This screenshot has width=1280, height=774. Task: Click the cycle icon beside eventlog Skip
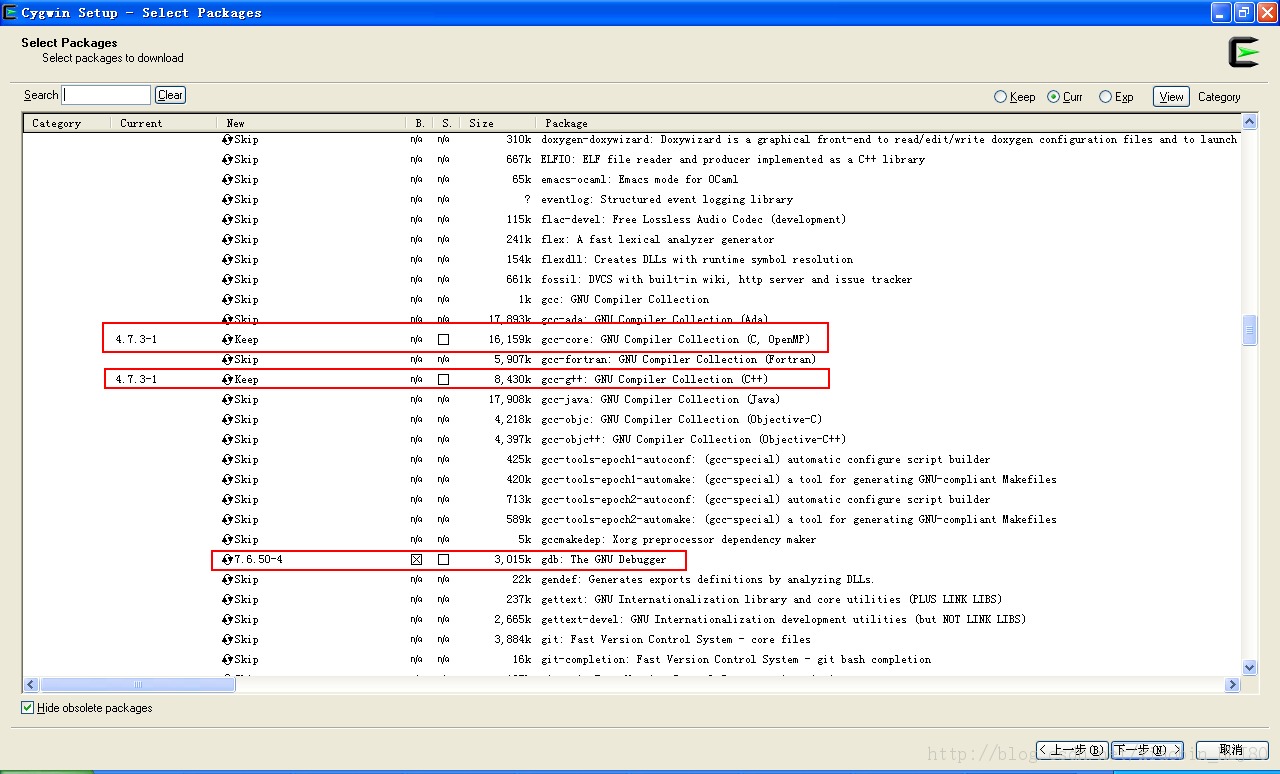tap(228, 199)
